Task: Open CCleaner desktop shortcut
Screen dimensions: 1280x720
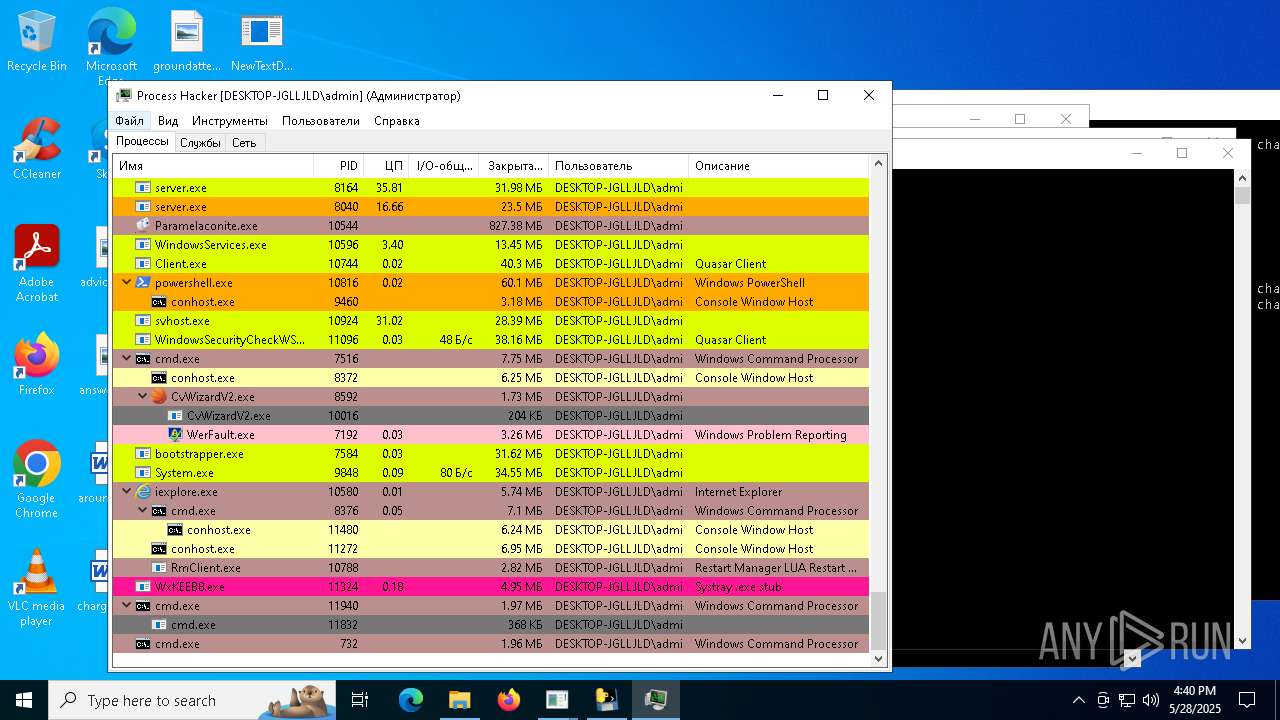Action: (x=37, y=149)
